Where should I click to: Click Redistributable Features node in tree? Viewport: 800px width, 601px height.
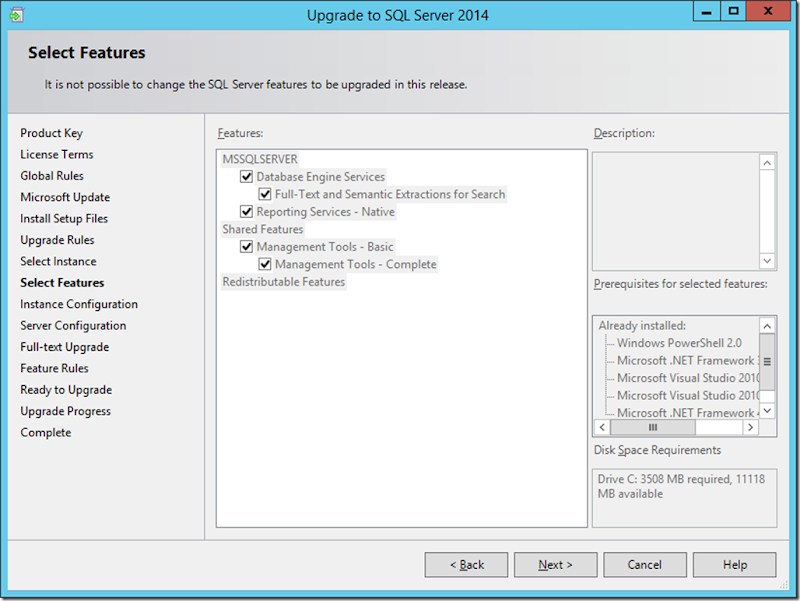pos(284,282)
